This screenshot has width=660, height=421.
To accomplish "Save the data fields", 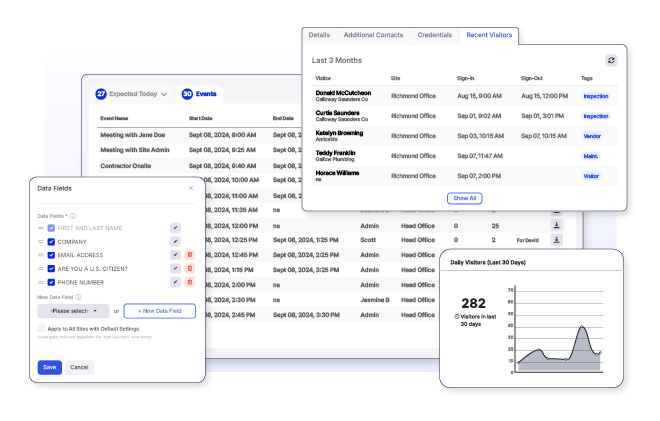I will (50, 367).
